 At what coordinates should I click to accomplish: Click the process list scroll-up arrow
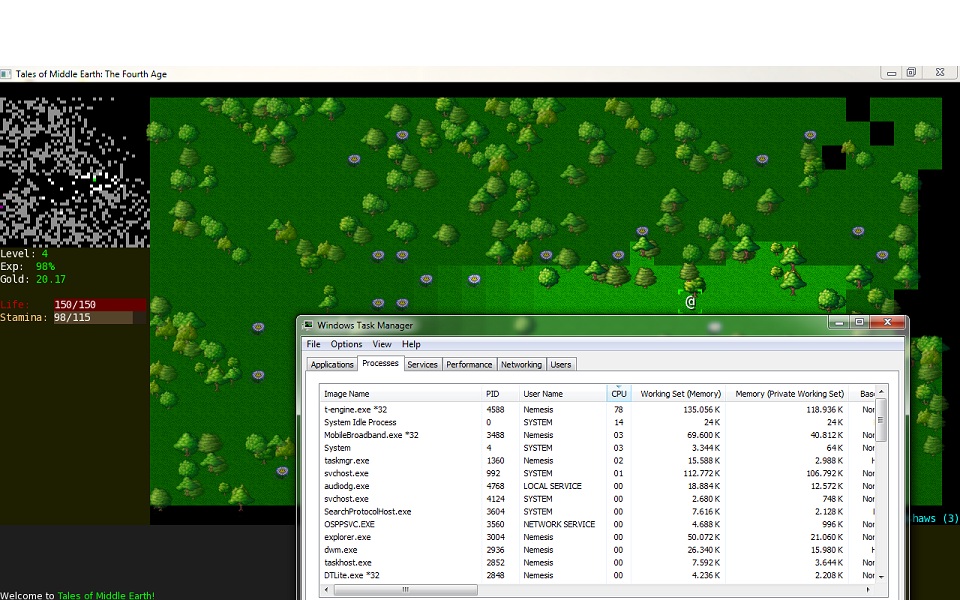[882, 392]
